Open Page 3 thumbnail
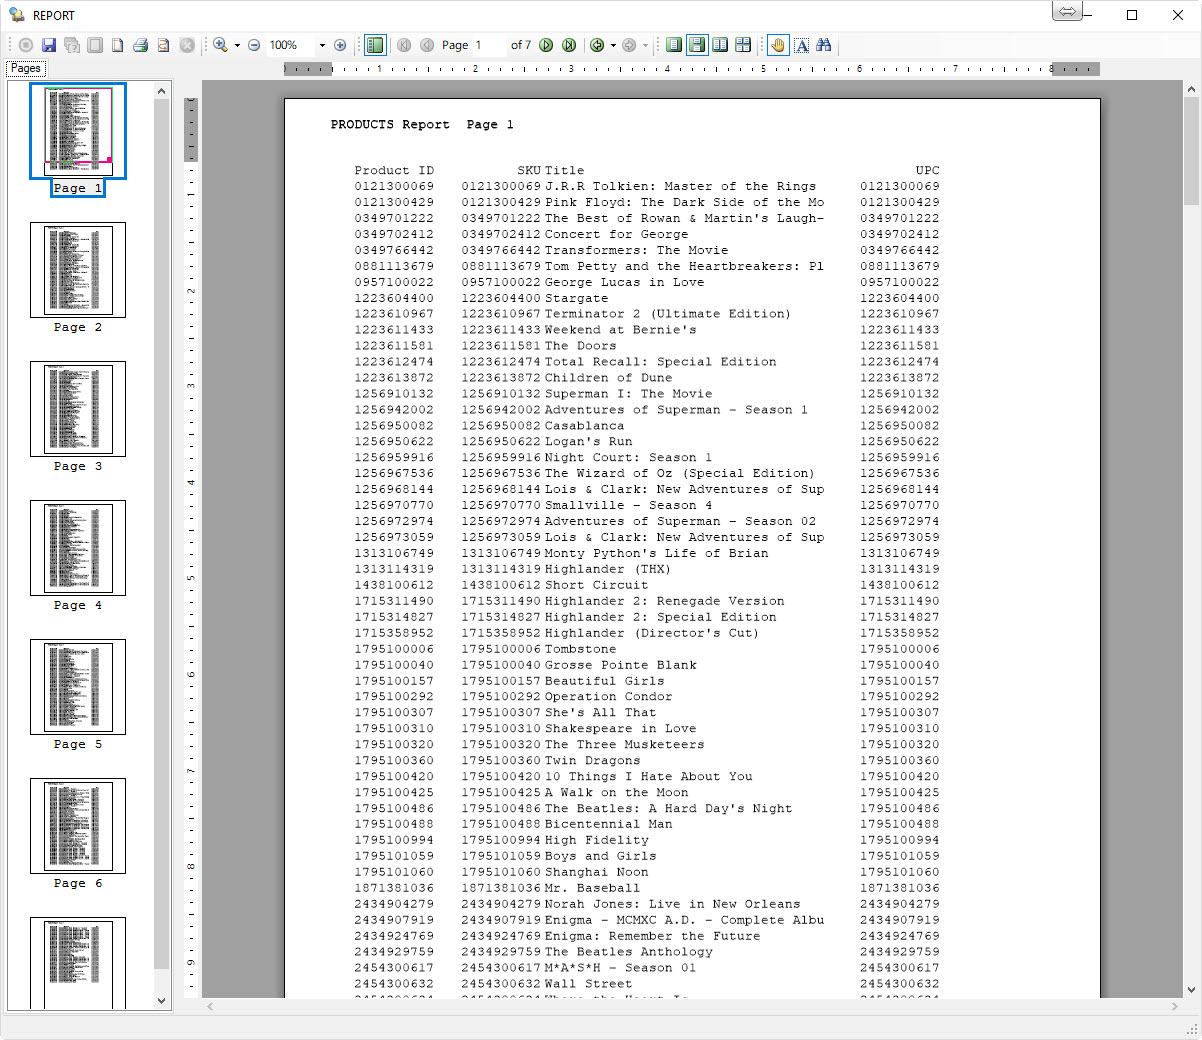Image resolution: width=1202 pixels, height=1040 pixels. click(x=78, y=409)
